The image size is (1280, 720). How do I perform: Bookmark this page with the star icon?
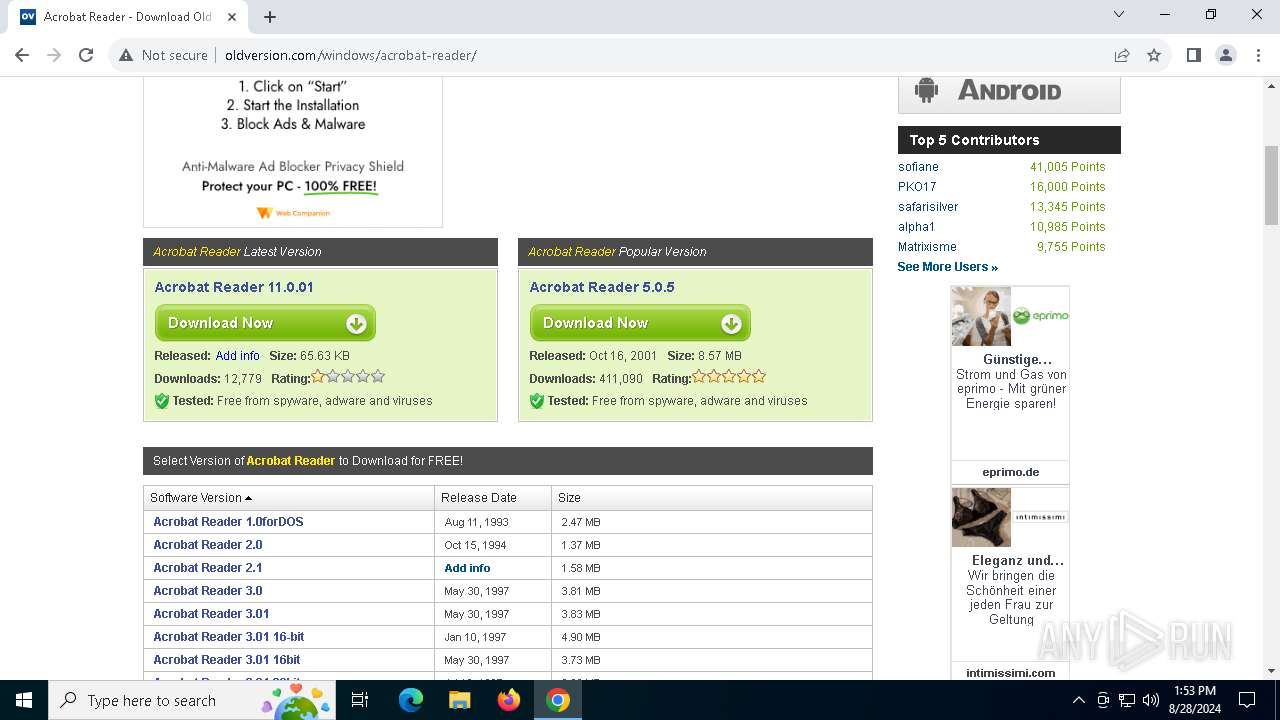1154,55
